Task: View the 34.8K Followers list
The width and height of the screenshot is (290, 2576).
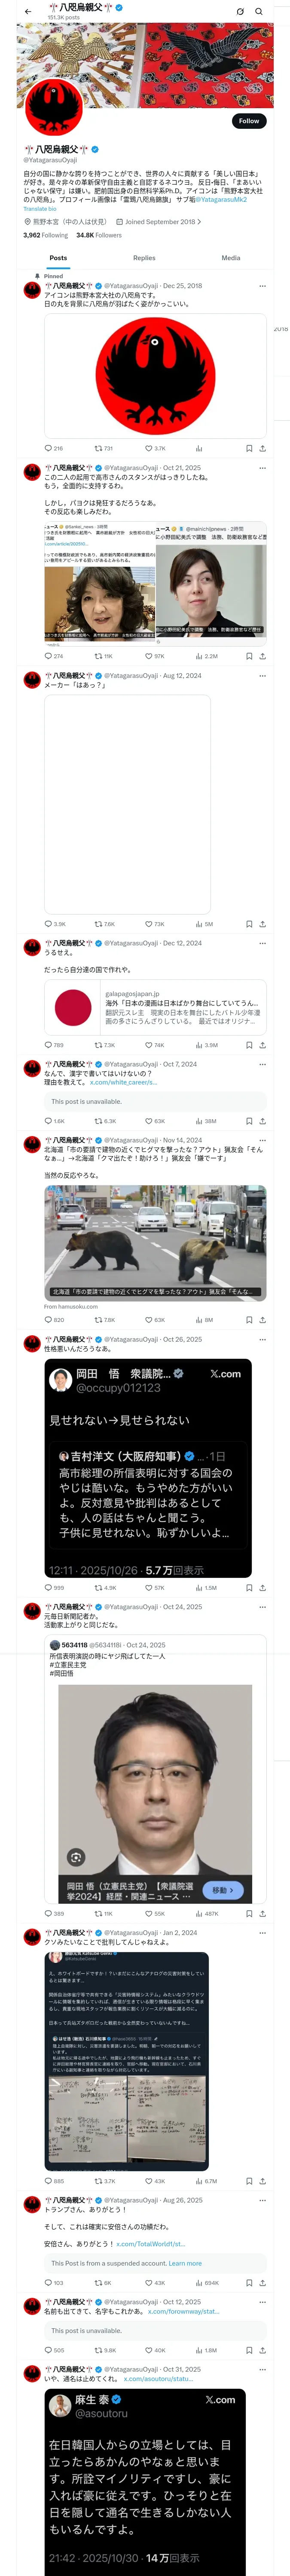Action: point(99,235)
